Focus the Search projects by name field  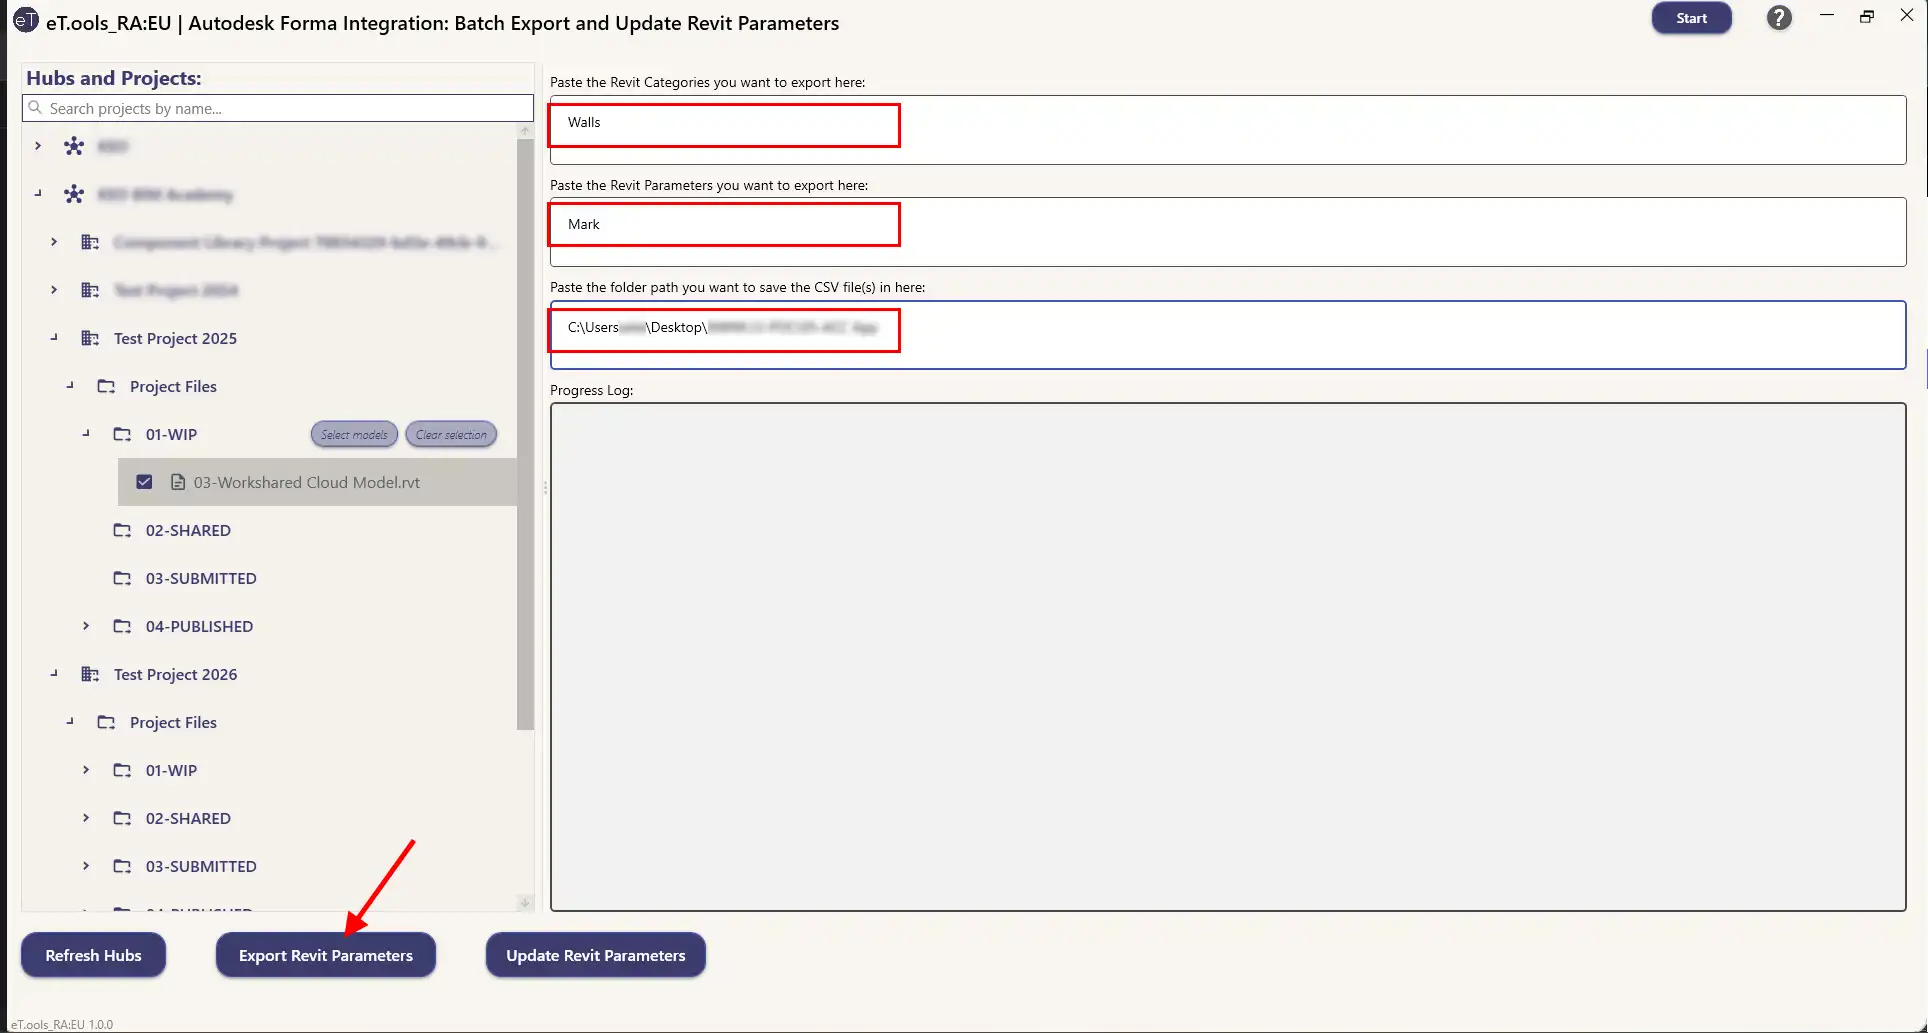278,108
